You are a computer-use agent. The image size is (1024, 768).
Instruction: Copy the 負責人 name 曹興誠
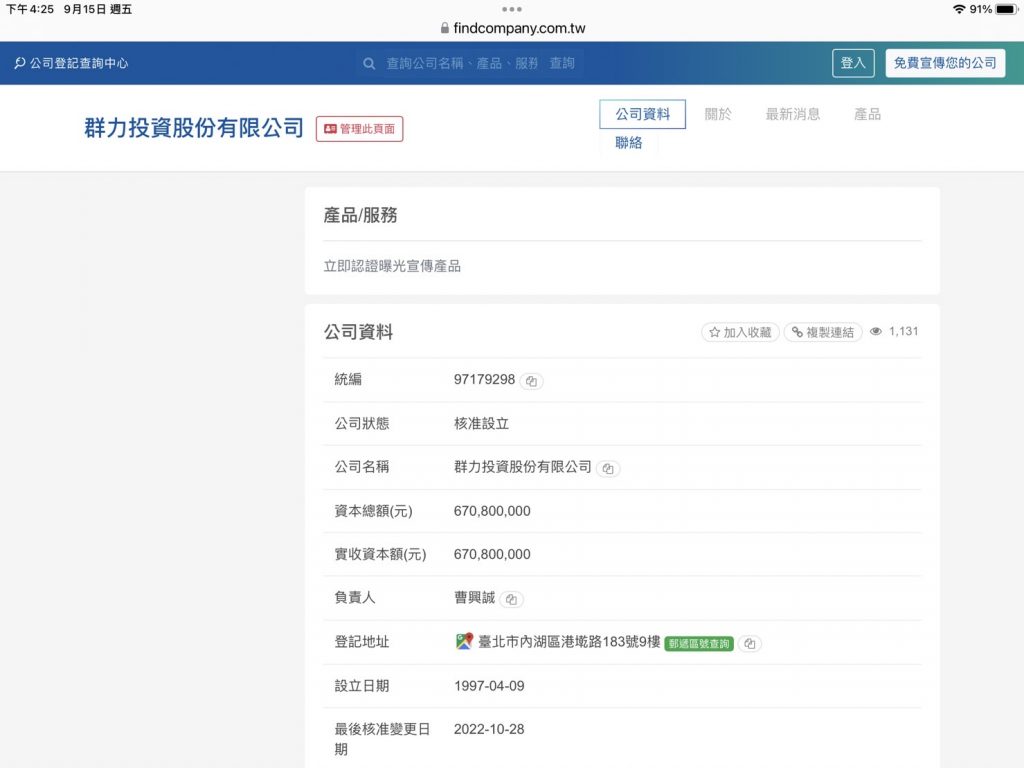click(x=511, y=600)
